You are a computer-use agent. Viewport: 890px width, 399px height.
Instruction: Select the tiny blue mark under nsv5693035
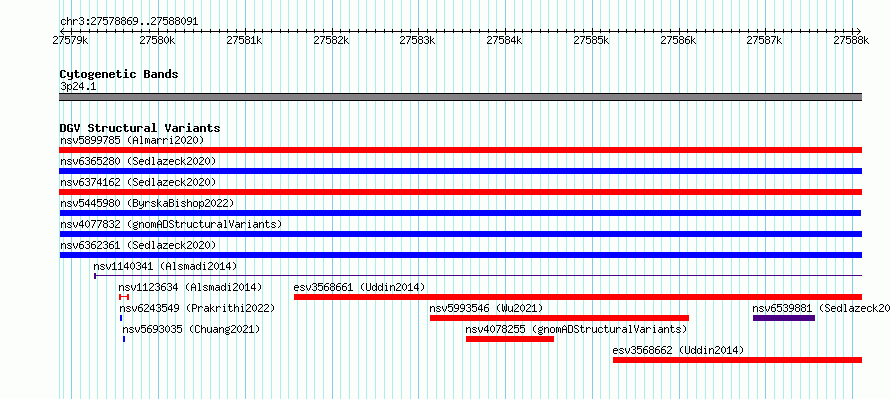(124, 339)
